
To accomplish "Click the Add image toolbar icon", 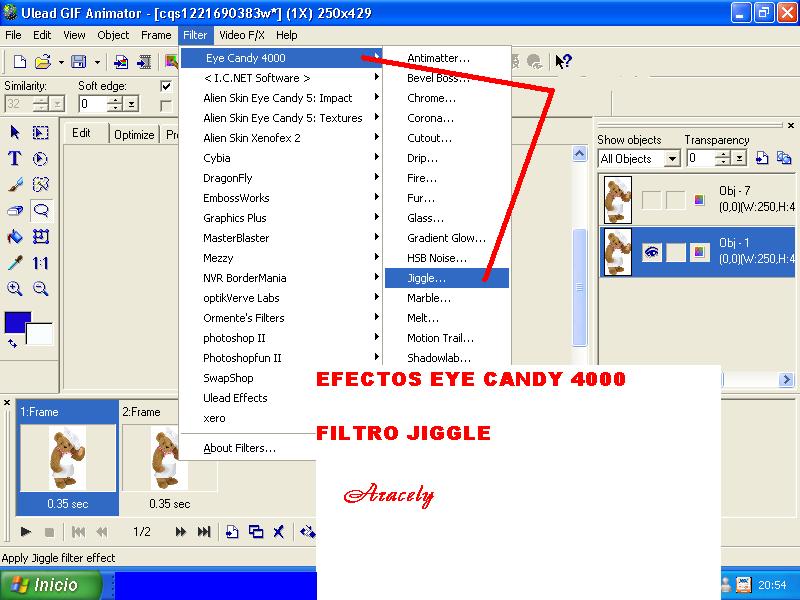I will pyautogui.click(x=121, y=62).
